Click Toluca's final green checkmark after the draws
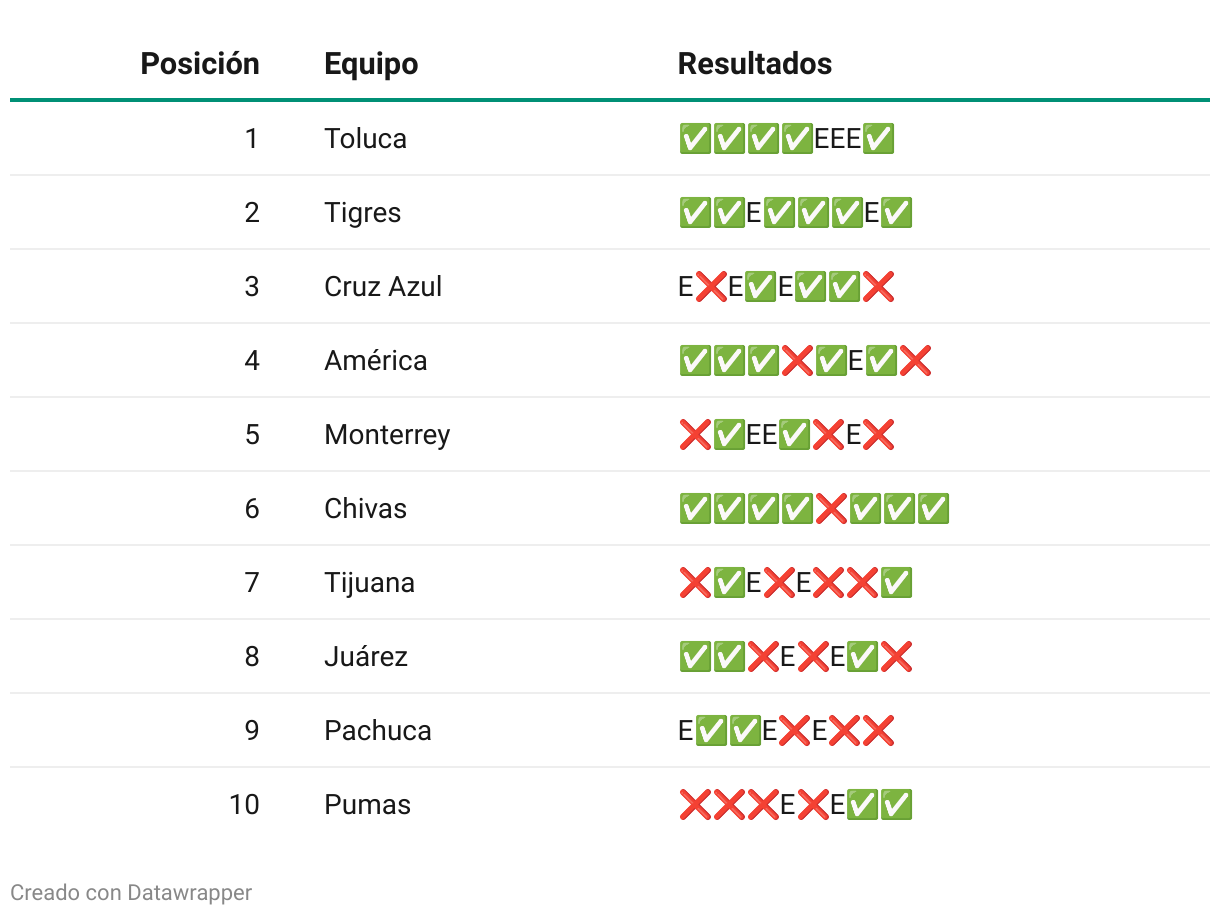Screen dimensions: 1220x916 (878, 139)
